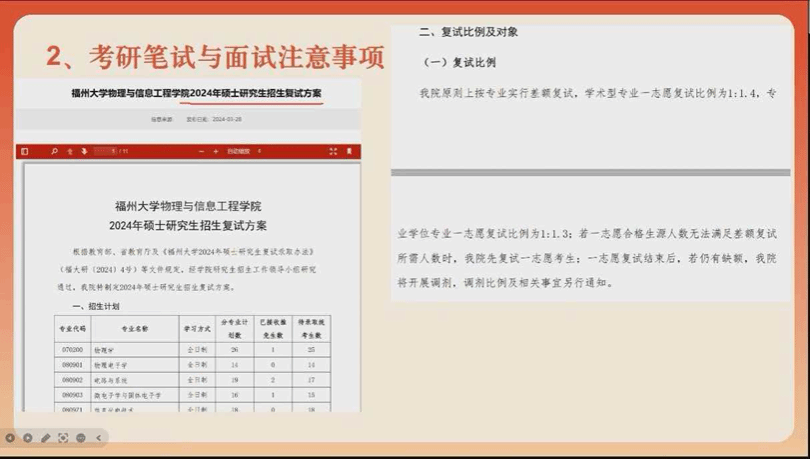Image resolution: width=810 pixels, height=459 pixels.
Task: Click the PDF bookmark icon
Action: tap(348, 152)
